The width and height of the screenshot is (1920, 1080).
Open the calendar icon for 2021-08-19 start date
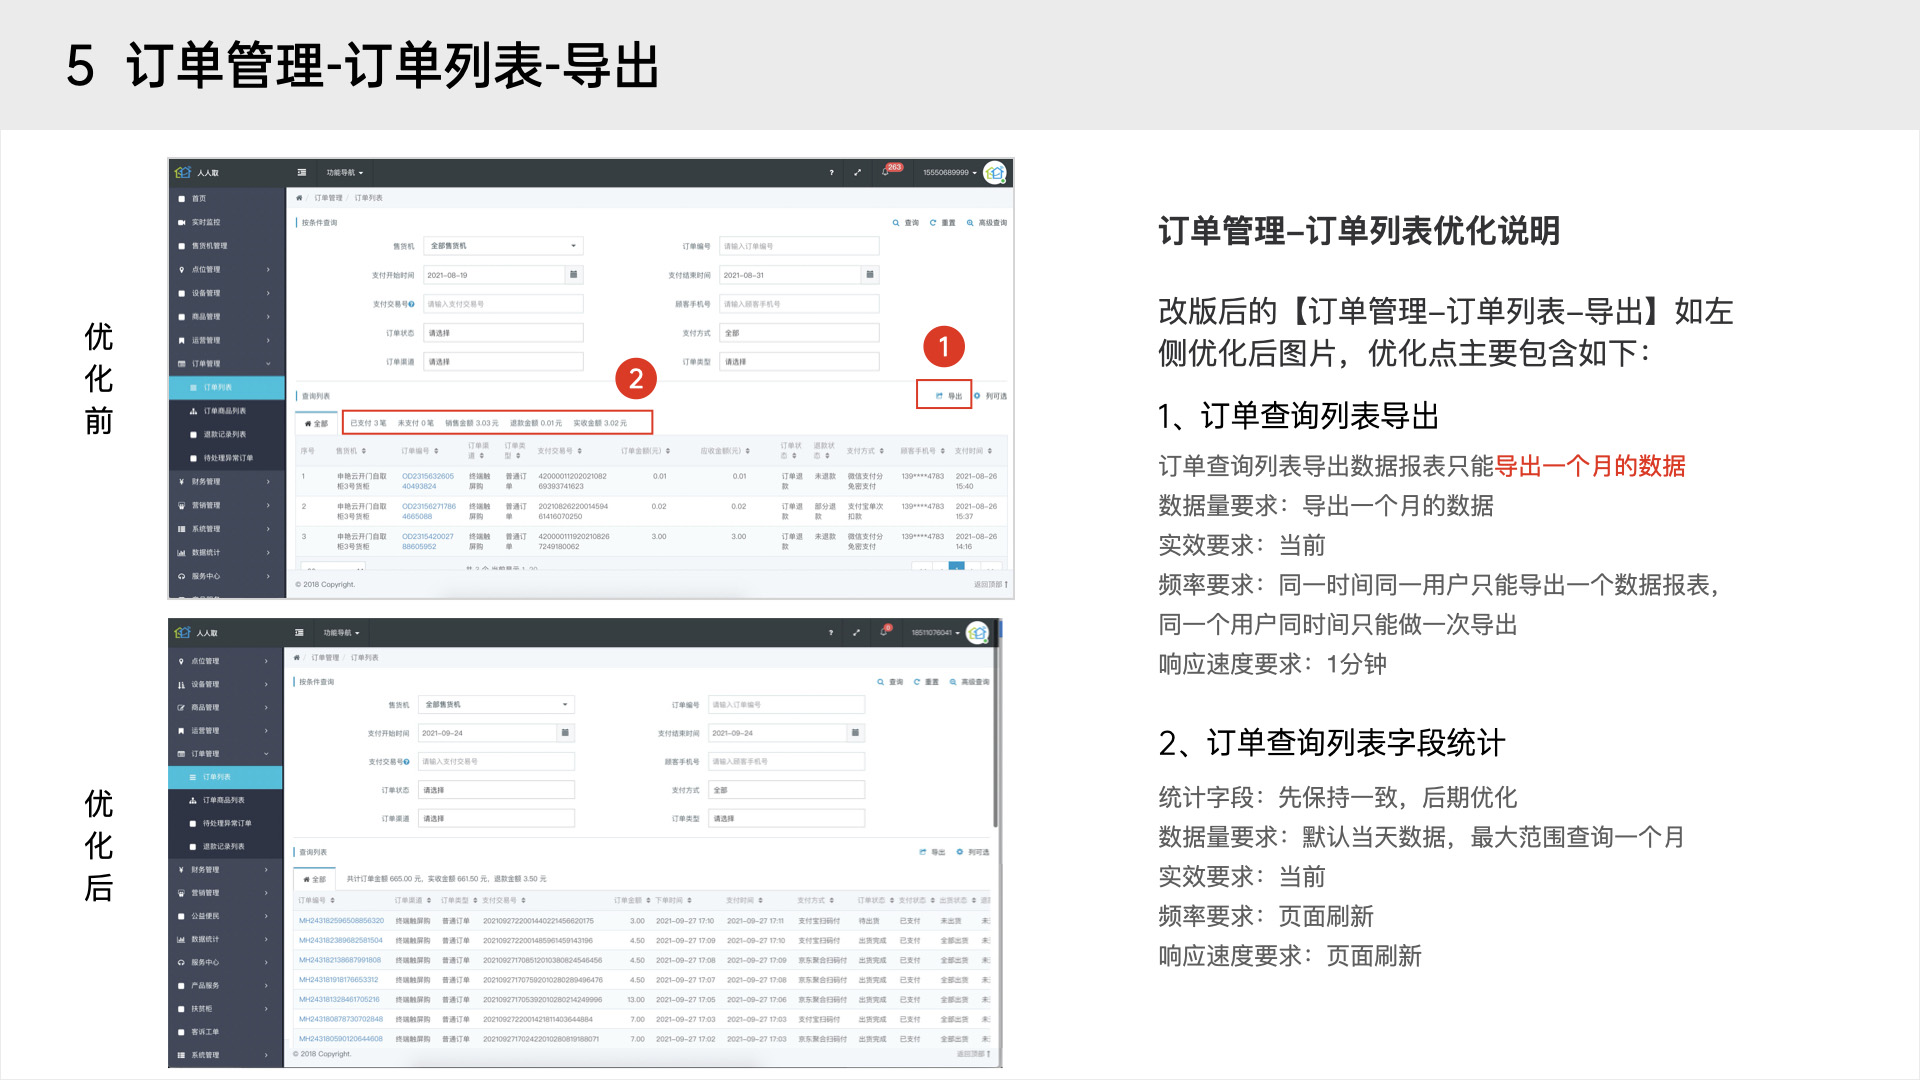coord(573,275)
